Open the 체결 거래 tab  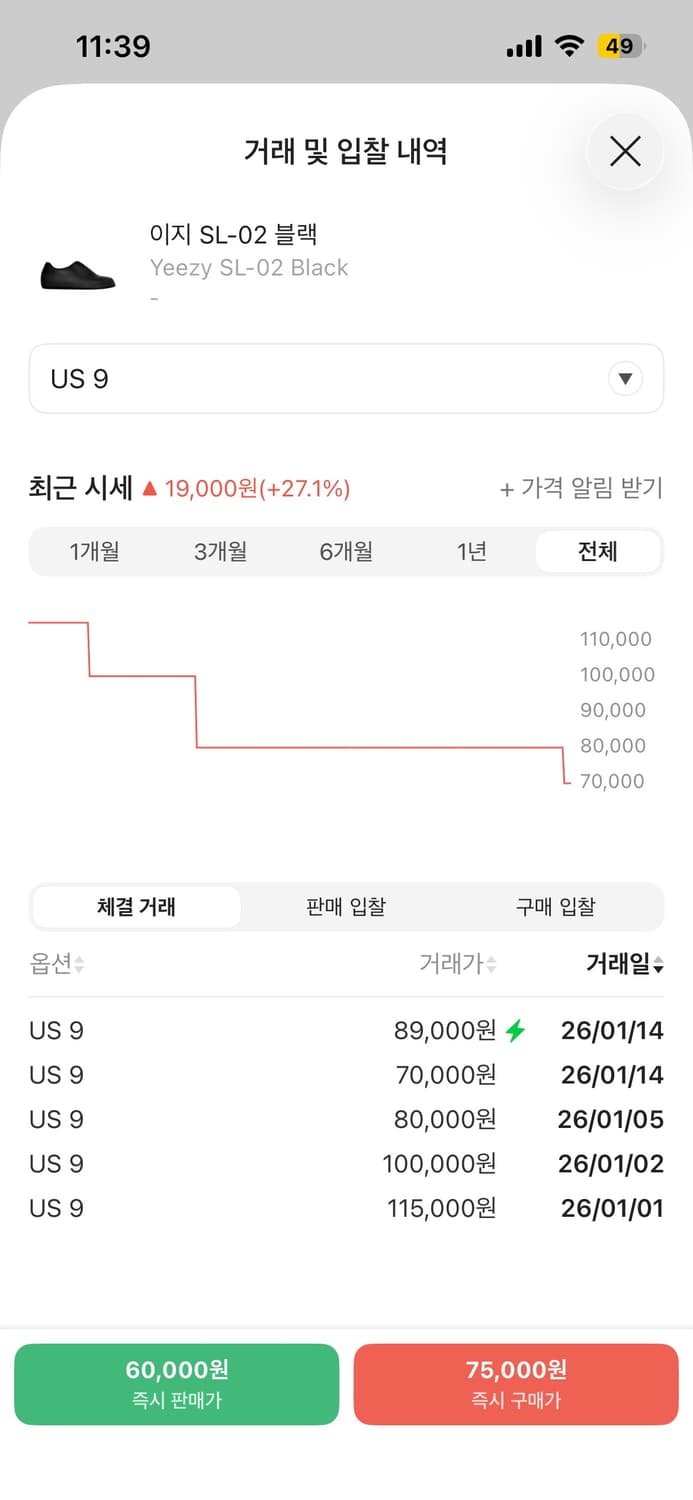(x=137, y=907)
